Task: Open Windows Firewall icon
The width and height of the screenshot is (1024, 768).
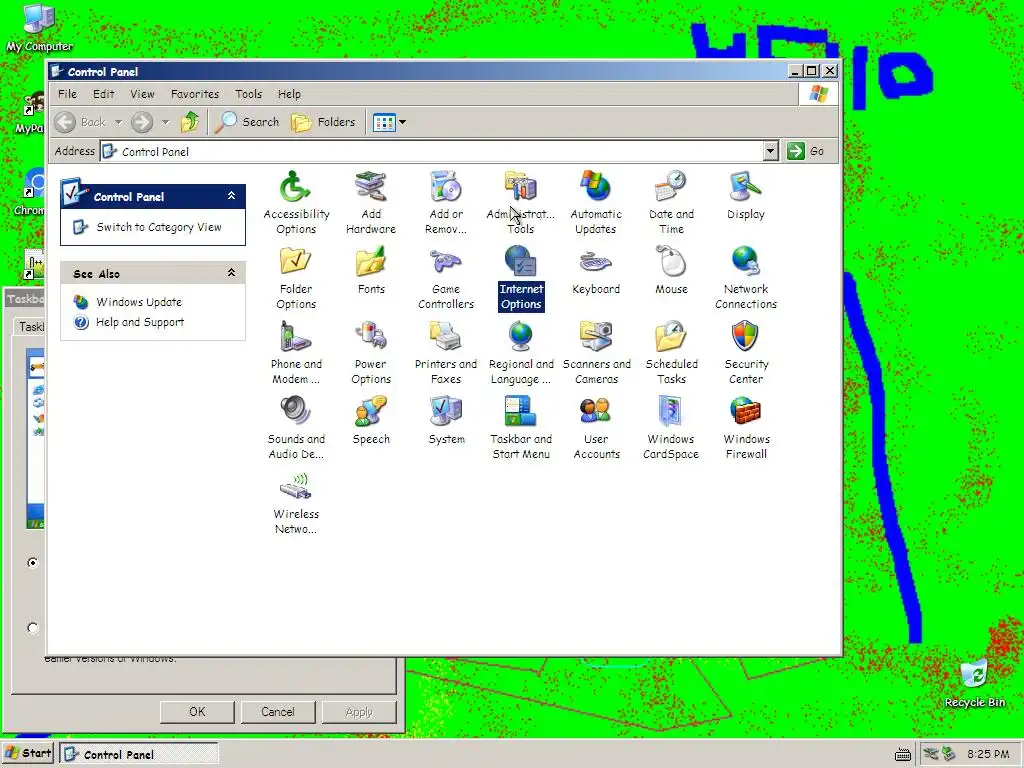Action: click(x=746, y=428)
